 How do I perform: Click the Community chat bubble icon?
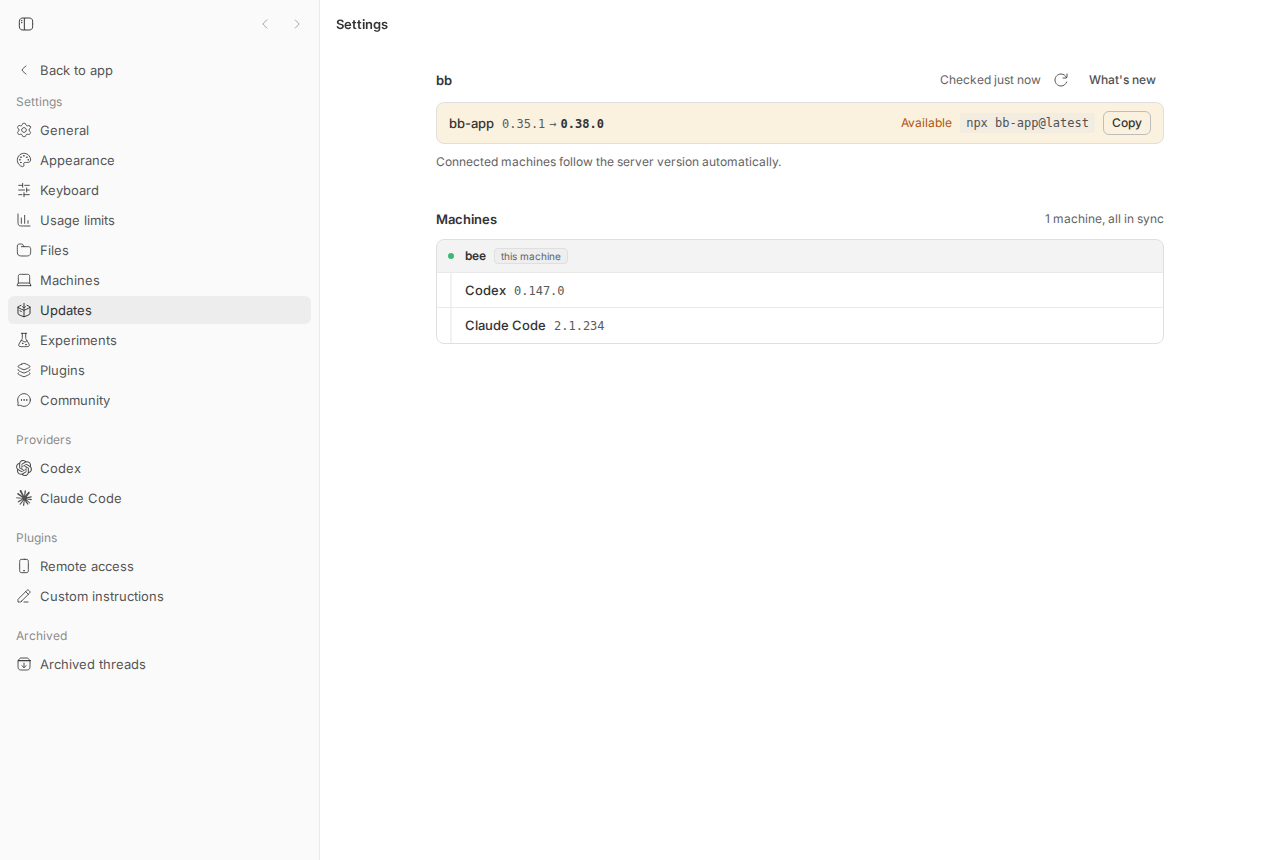point(24,400)
